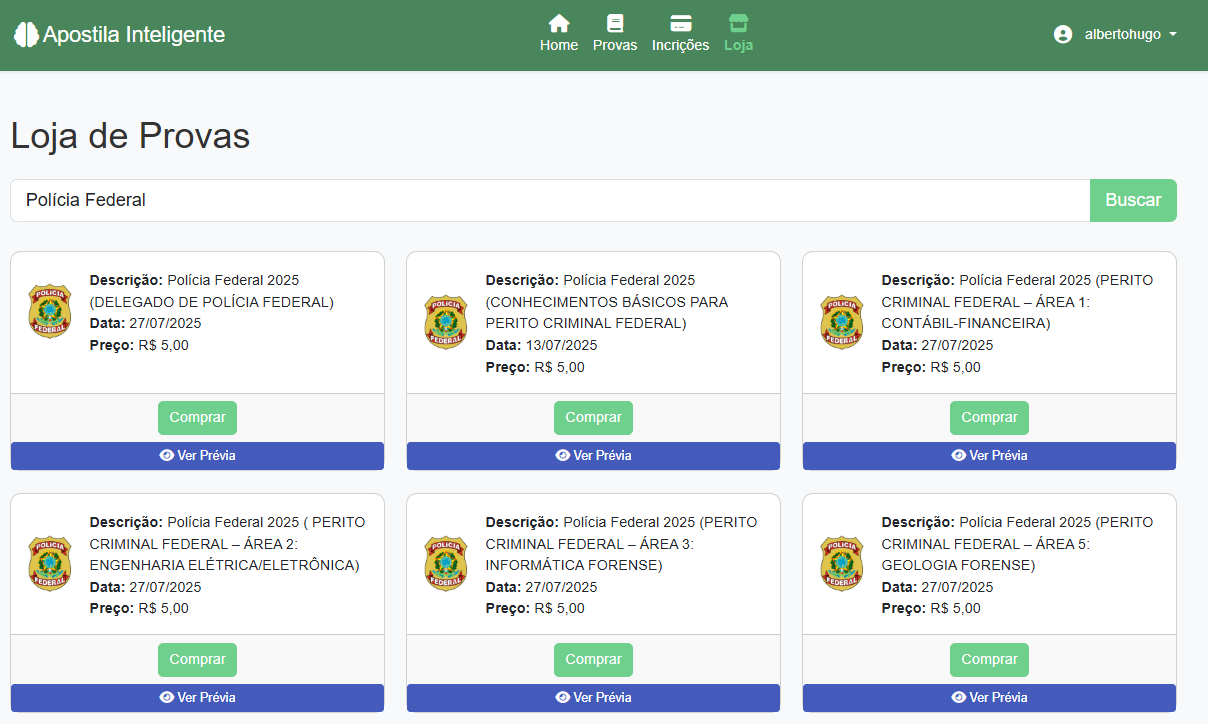1208x724 pixels.
Task: Go to Provas menu label
Action: click(615, 45)
